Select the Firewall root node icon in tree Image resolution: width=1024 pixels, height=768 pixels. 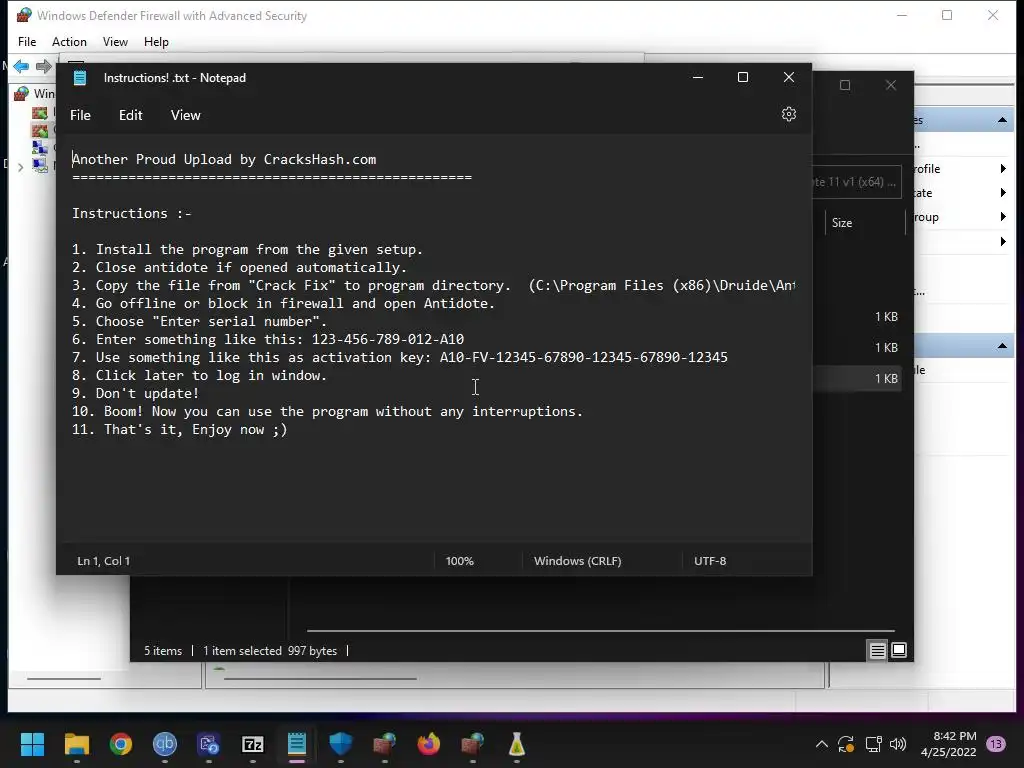tap(22, 93)
